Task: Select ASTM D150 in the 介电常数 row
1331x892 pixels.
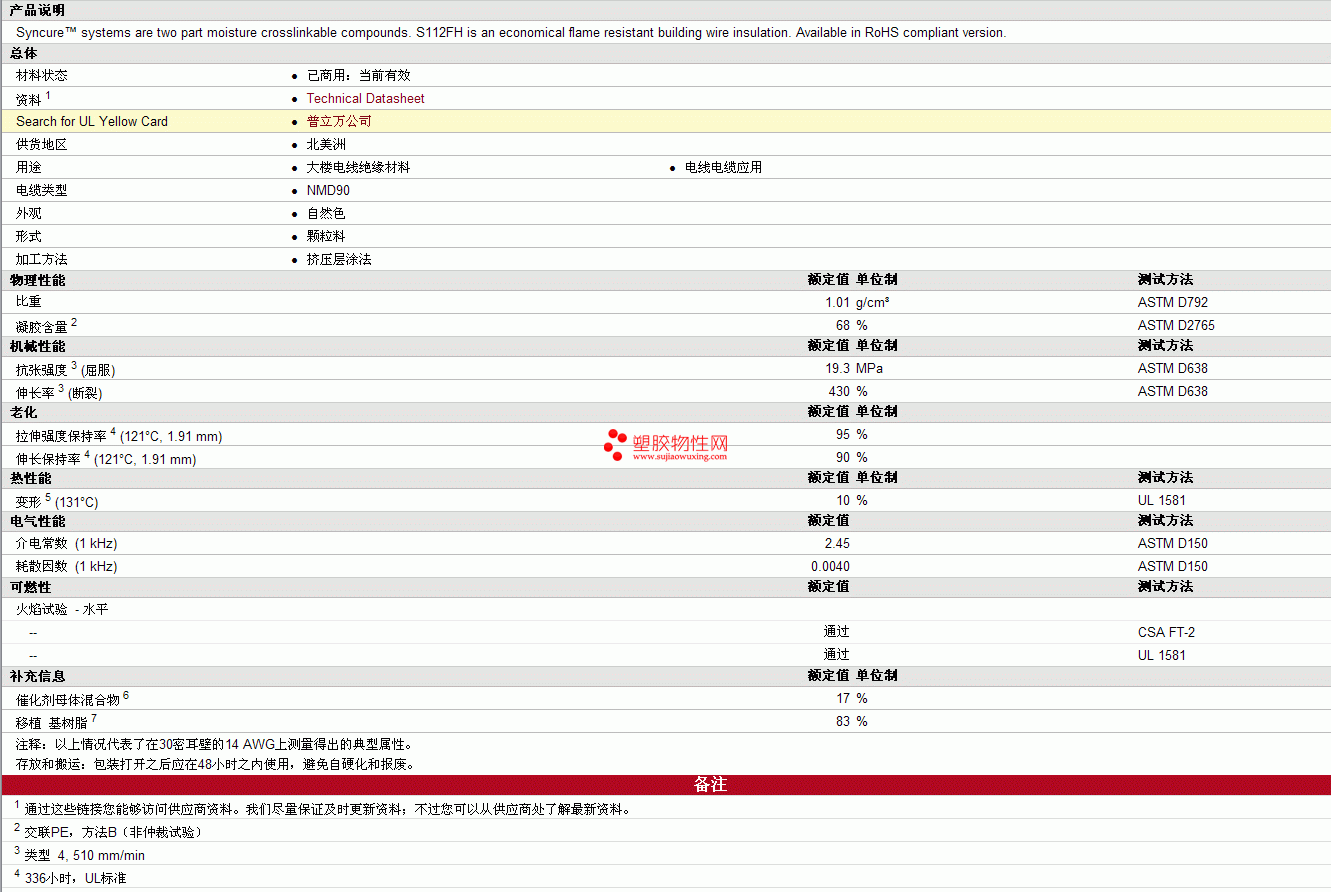Action: tap(1173, 543)
